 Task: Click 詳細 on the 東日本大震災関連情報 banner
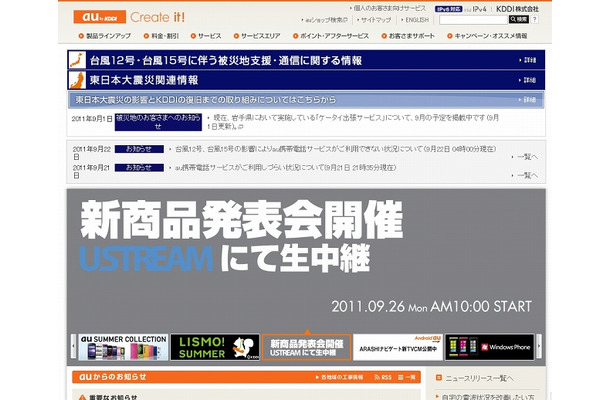click(528, 80)
